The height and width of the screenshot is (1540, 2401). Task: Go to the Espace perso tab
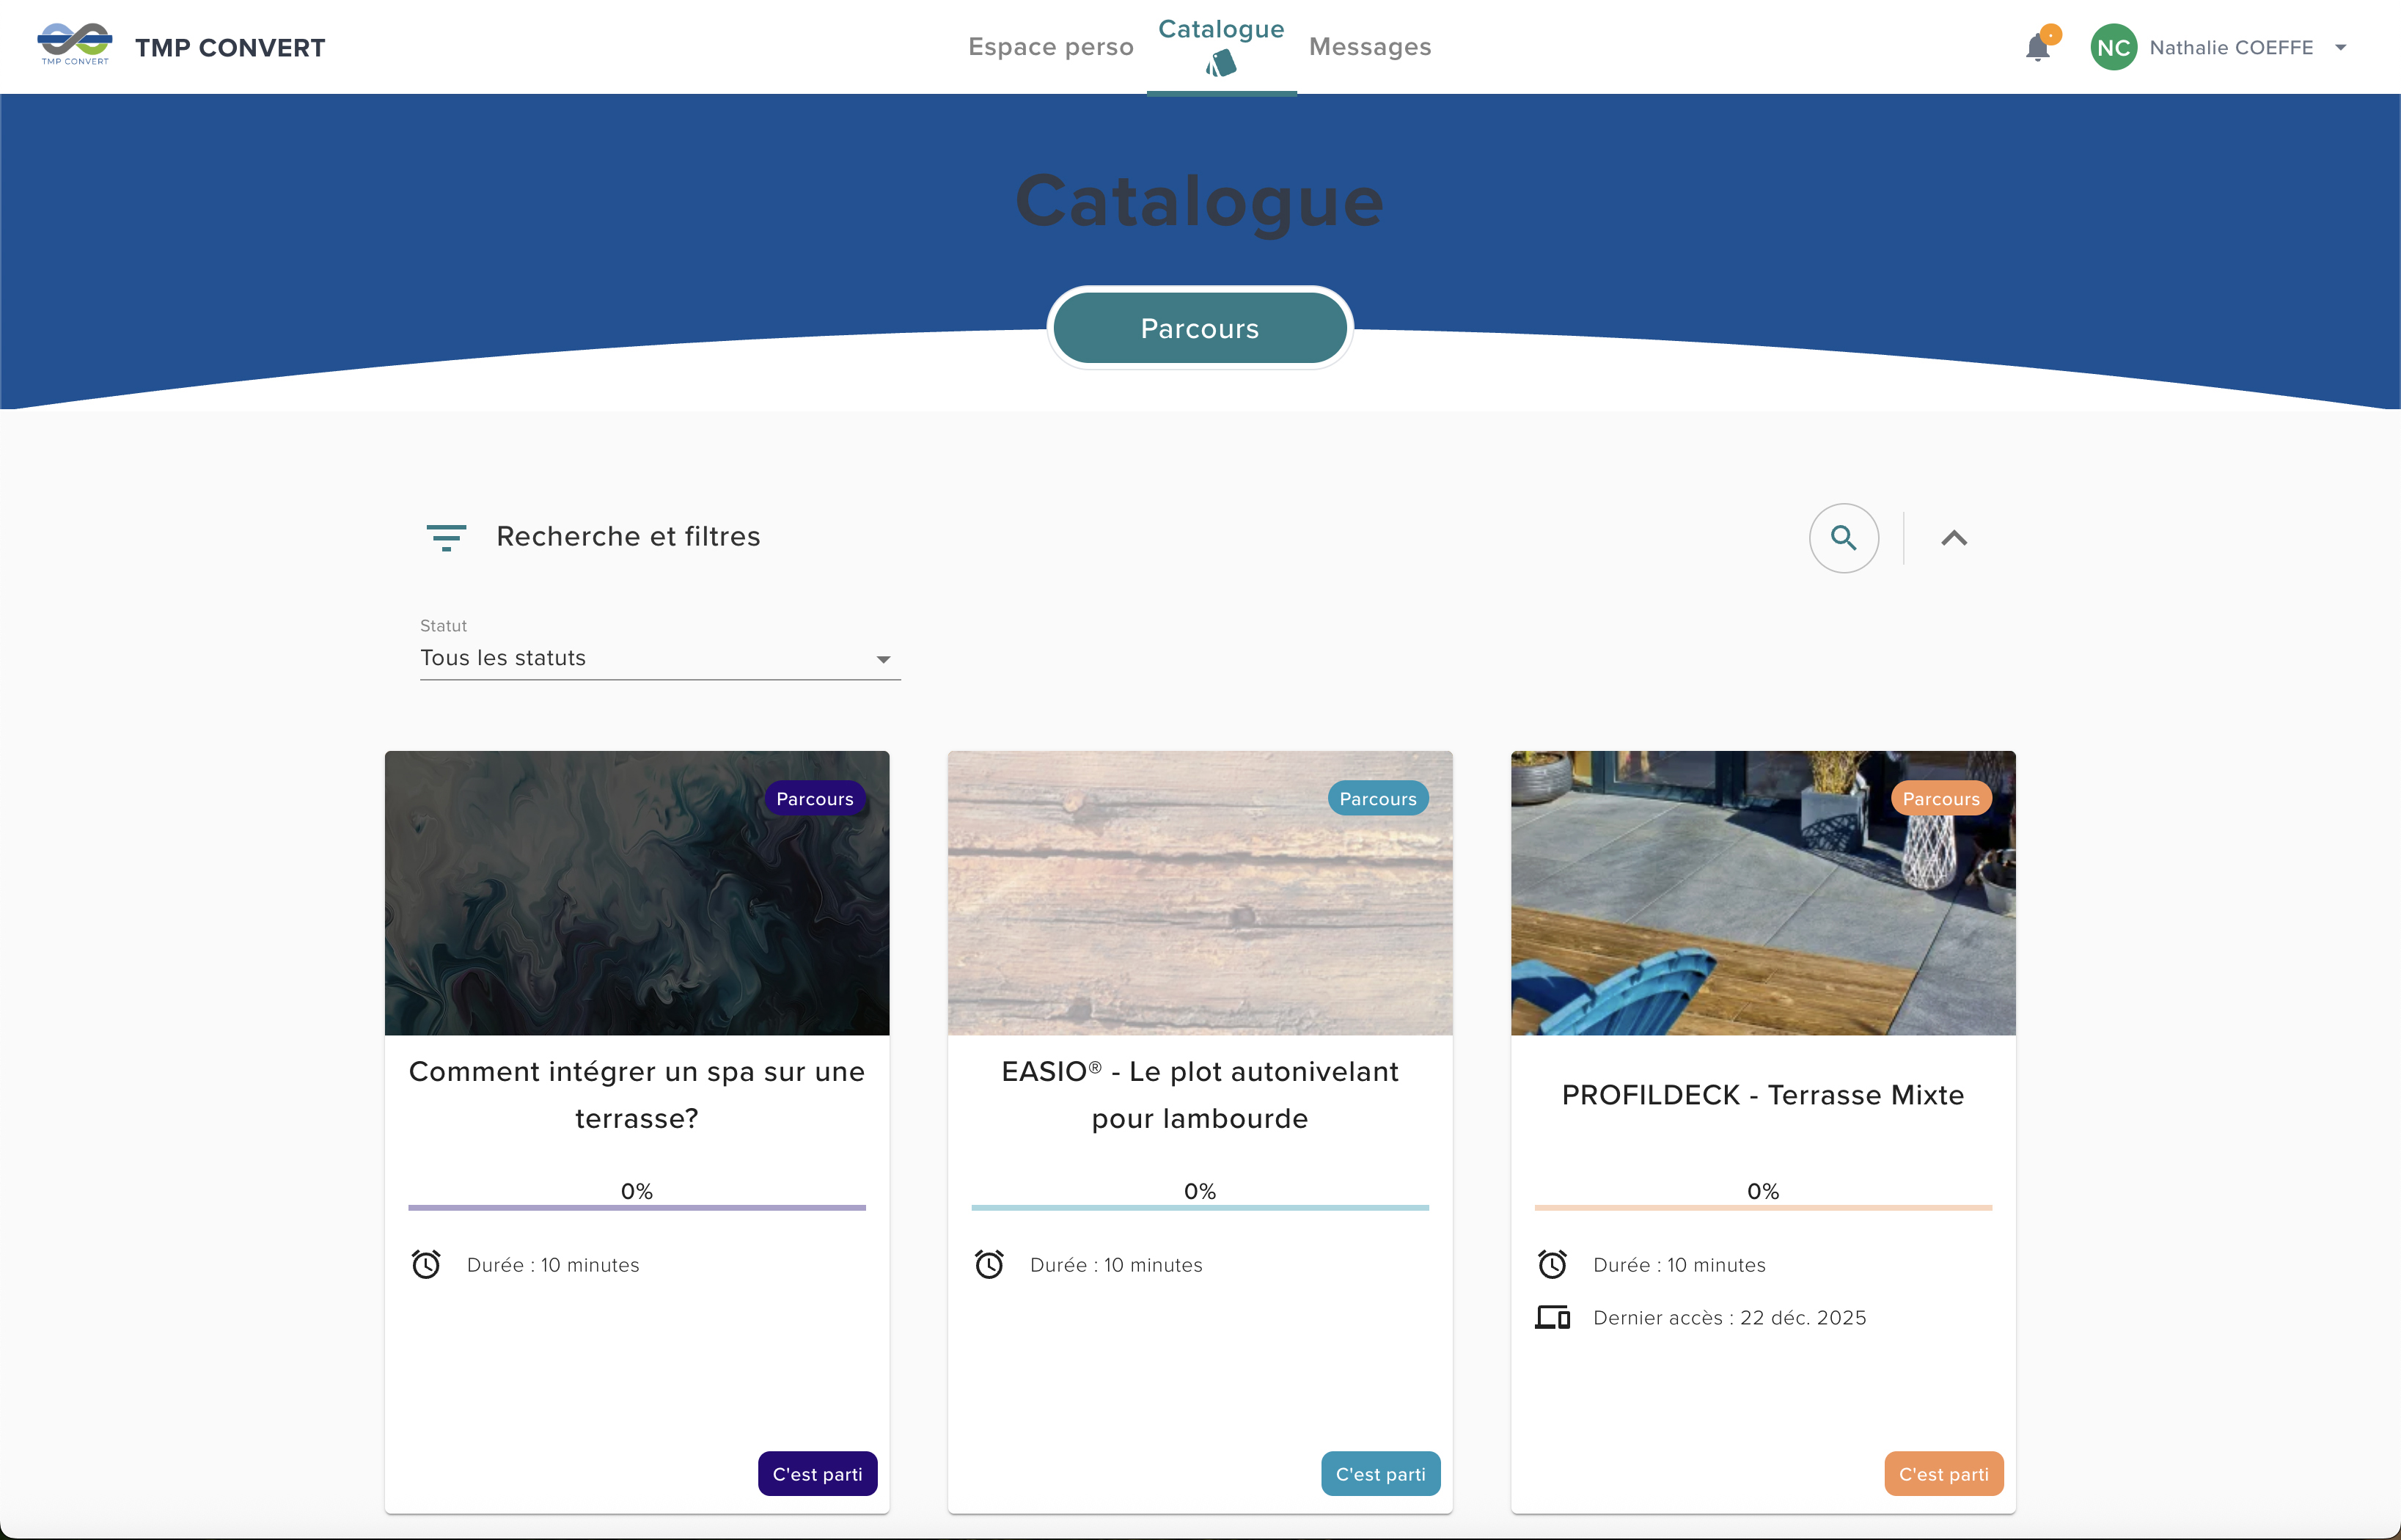(1050, 47)
